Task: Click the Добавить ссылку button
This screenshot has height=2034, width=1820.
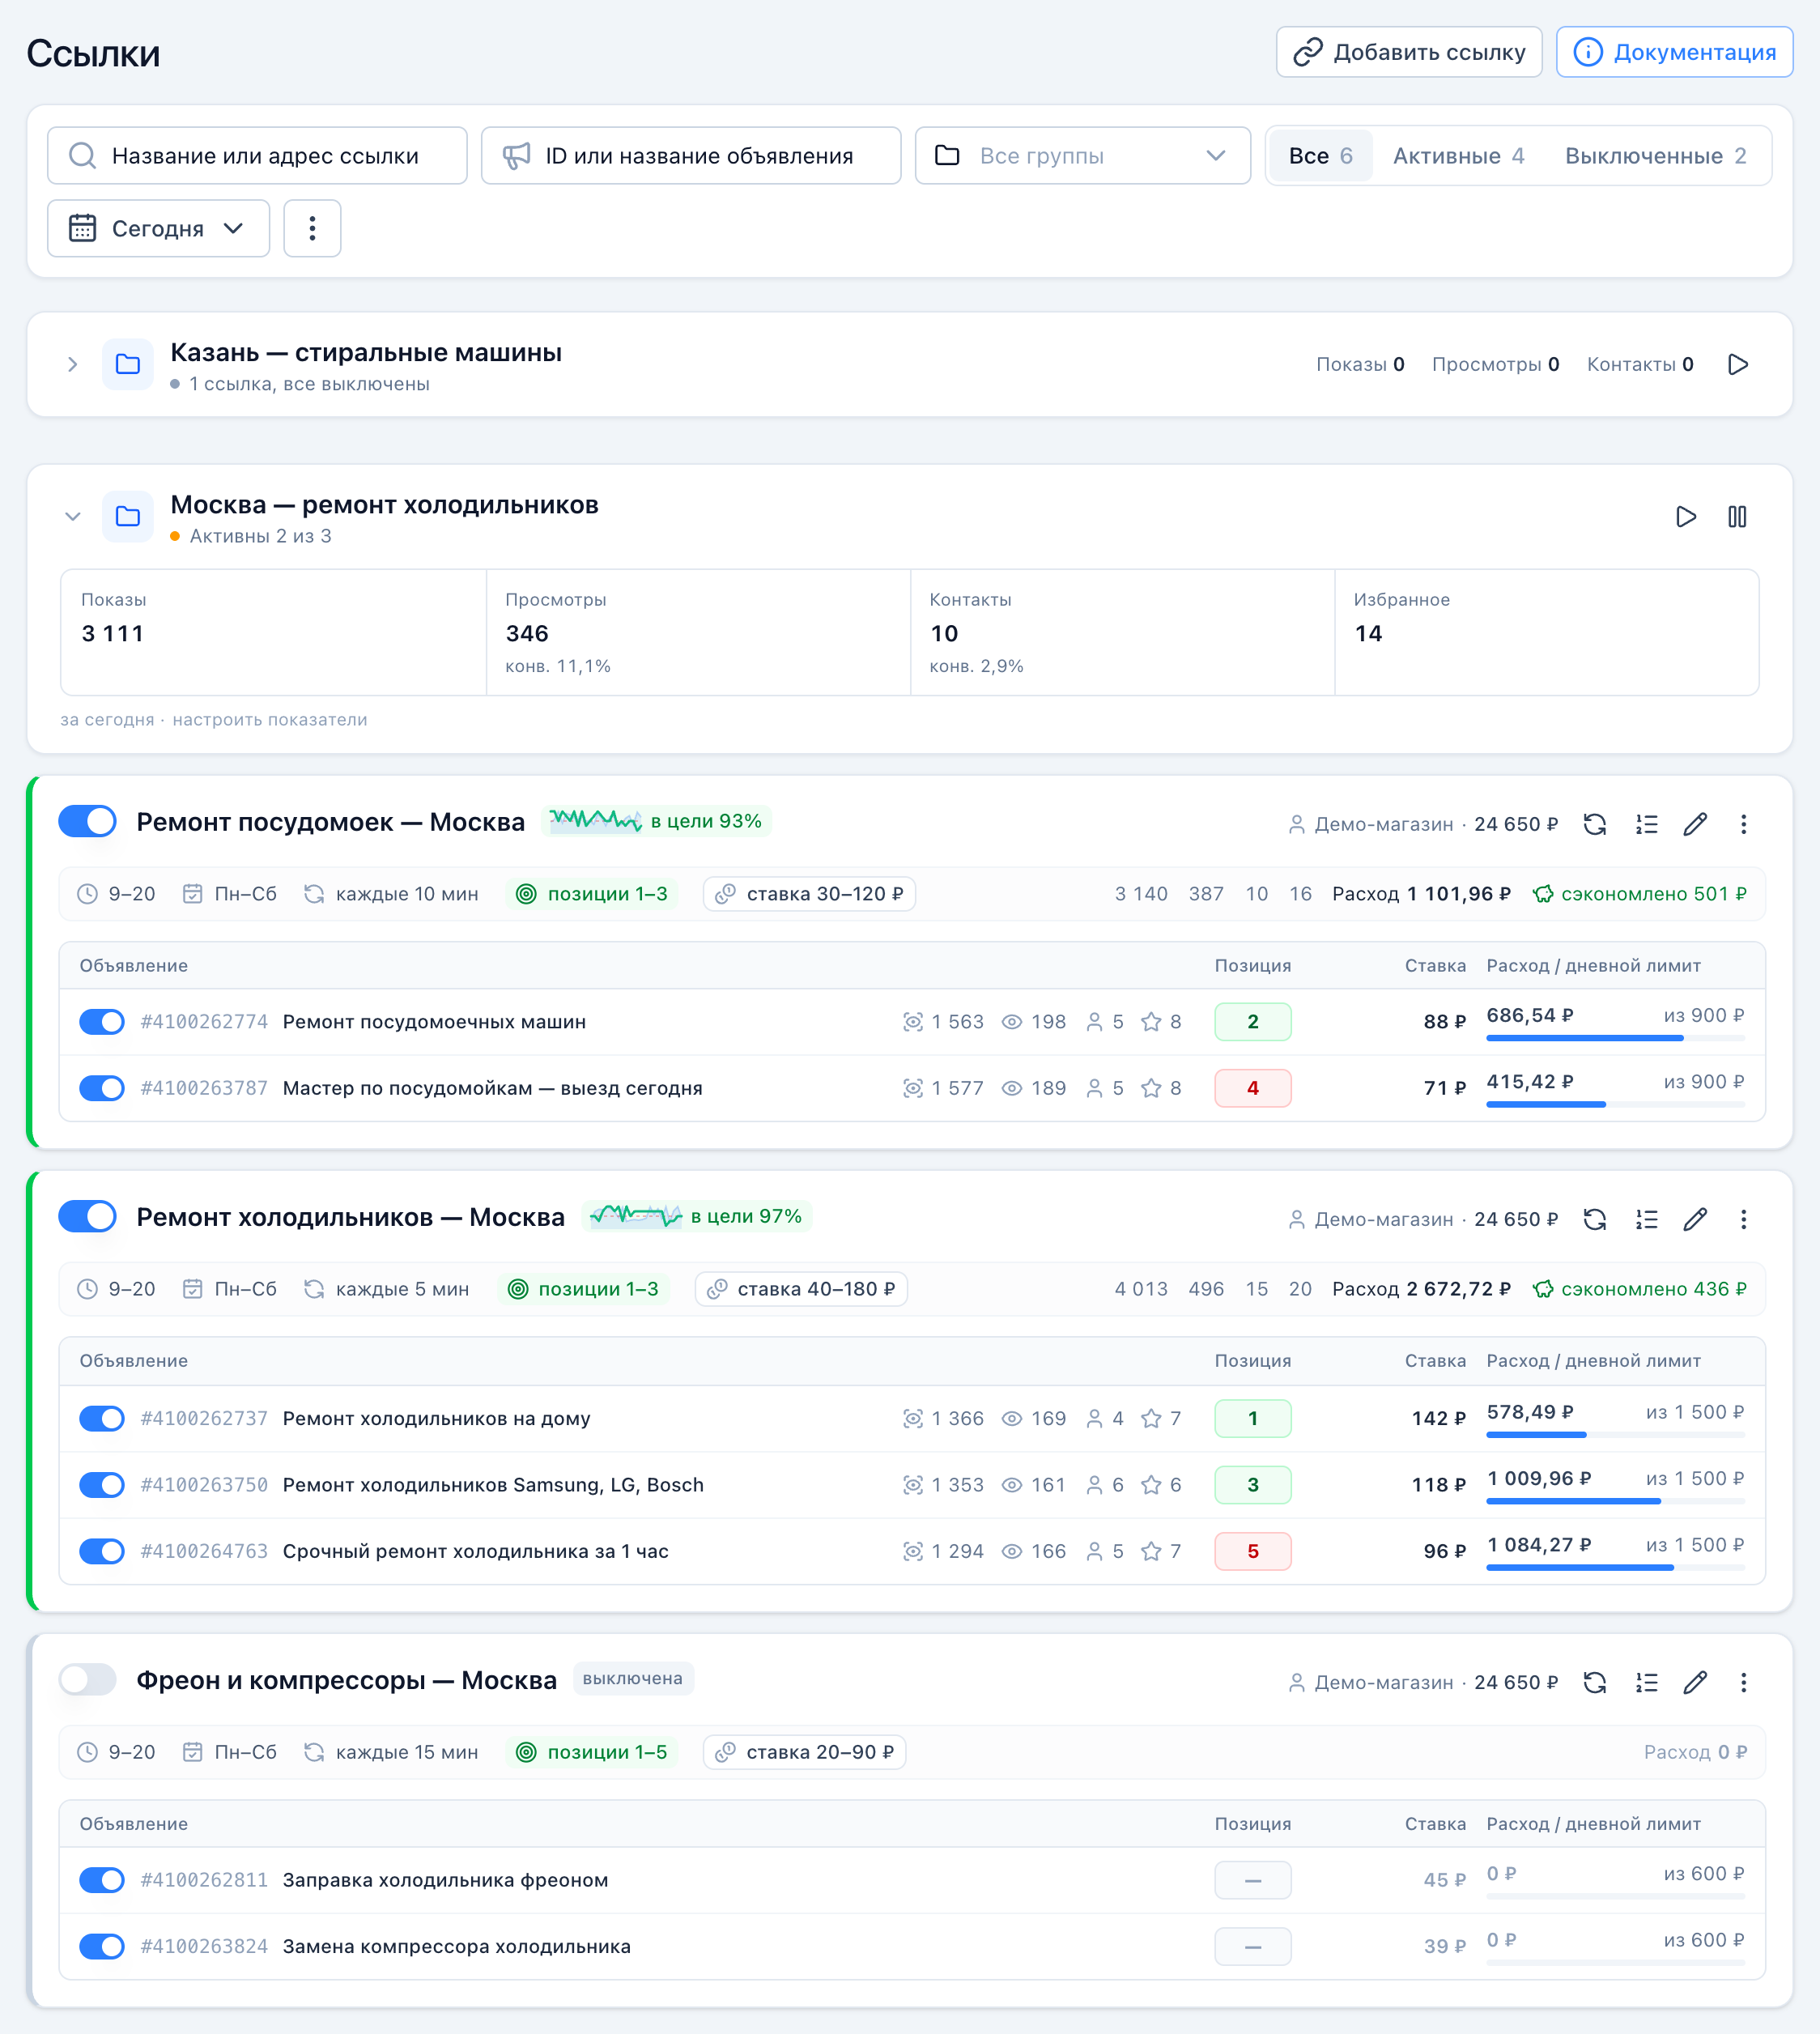Action: 1409,52
